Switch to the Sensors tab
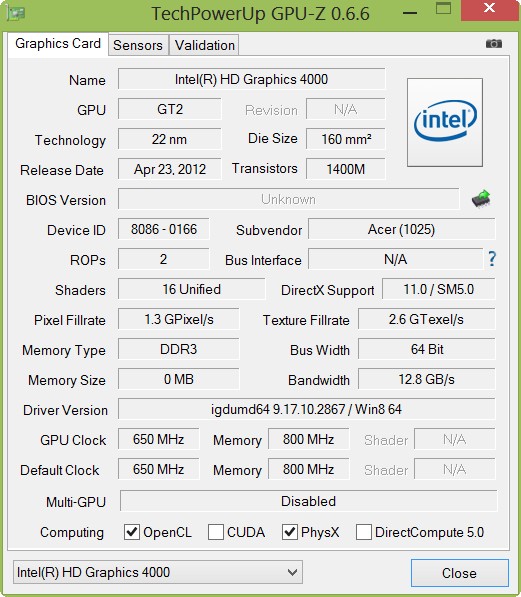Screen dimensions: 521x597 [x=138, y=45]
